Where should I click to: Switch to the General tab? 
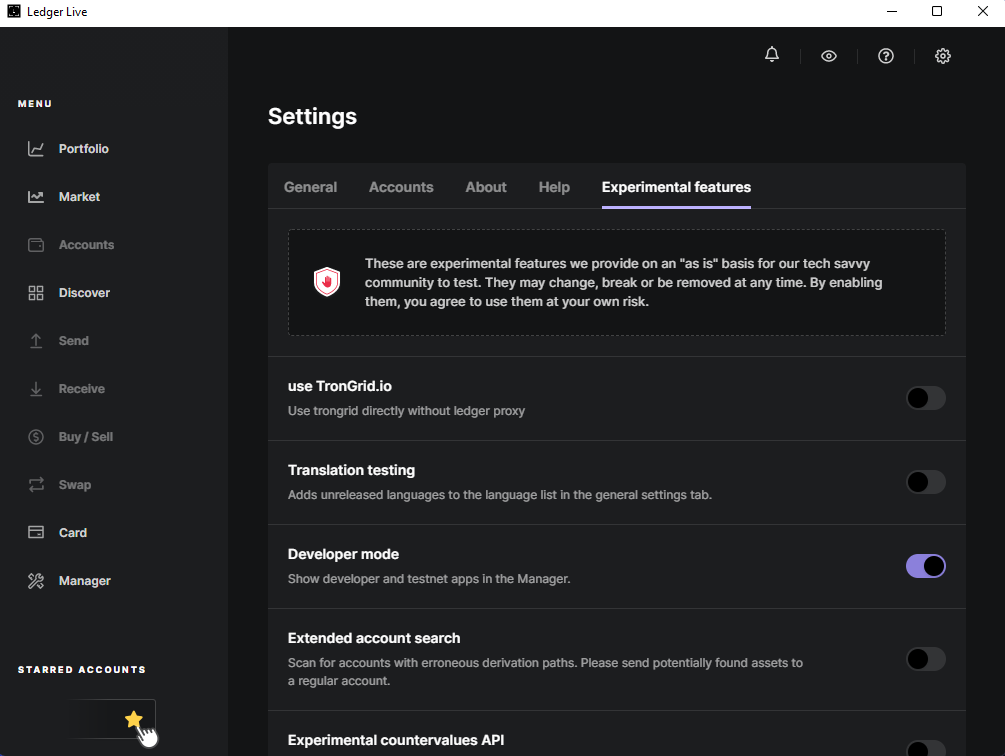coord(310,187)
